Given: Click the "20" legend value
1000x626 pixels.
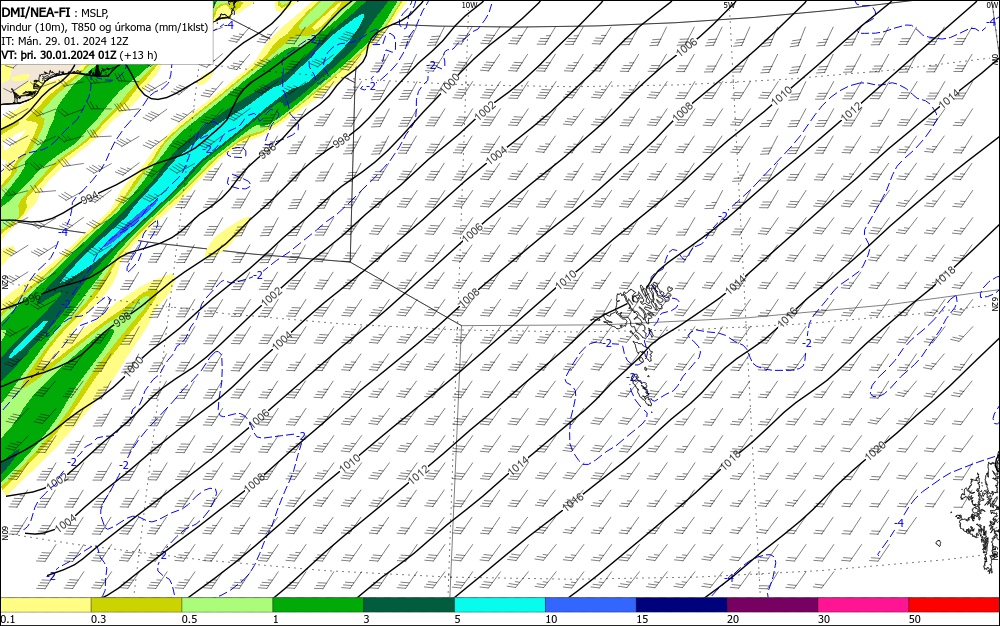Looking at the screenshot, I should [733, 619].
